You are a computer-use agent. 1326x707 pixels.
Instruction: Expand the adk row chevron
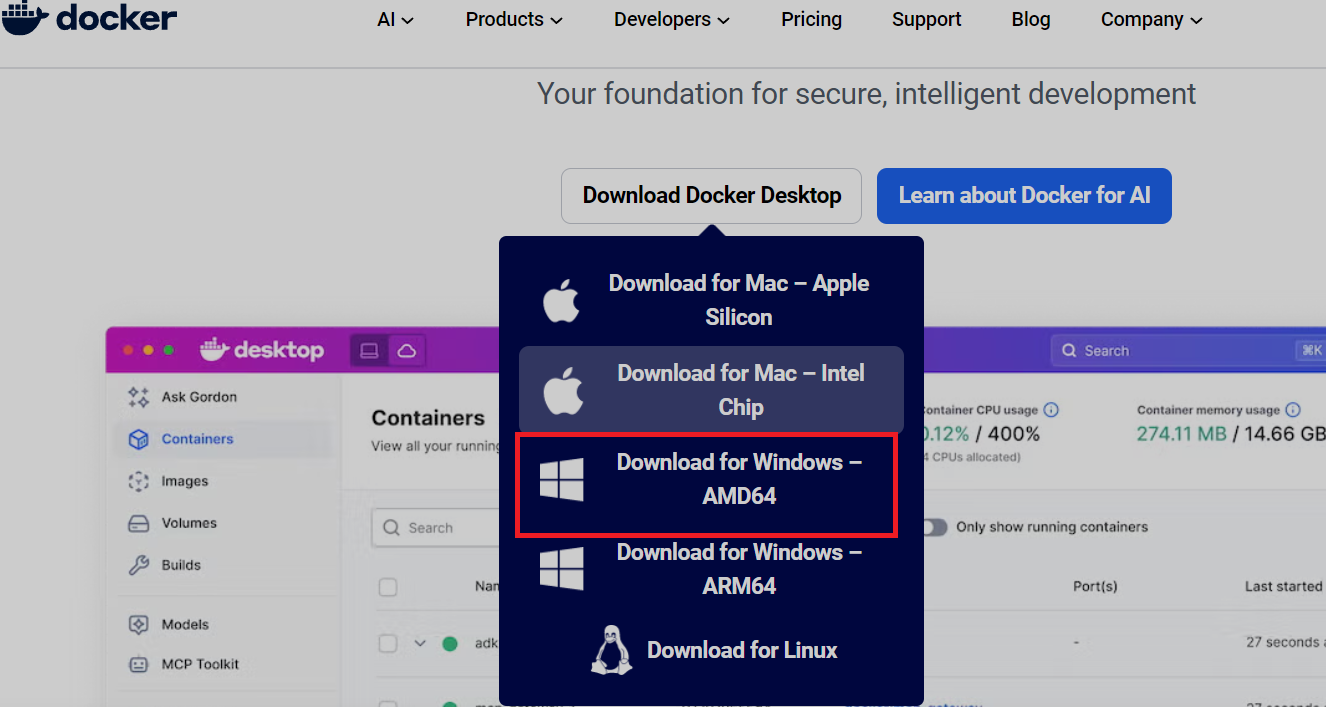(x=420, y=644)
